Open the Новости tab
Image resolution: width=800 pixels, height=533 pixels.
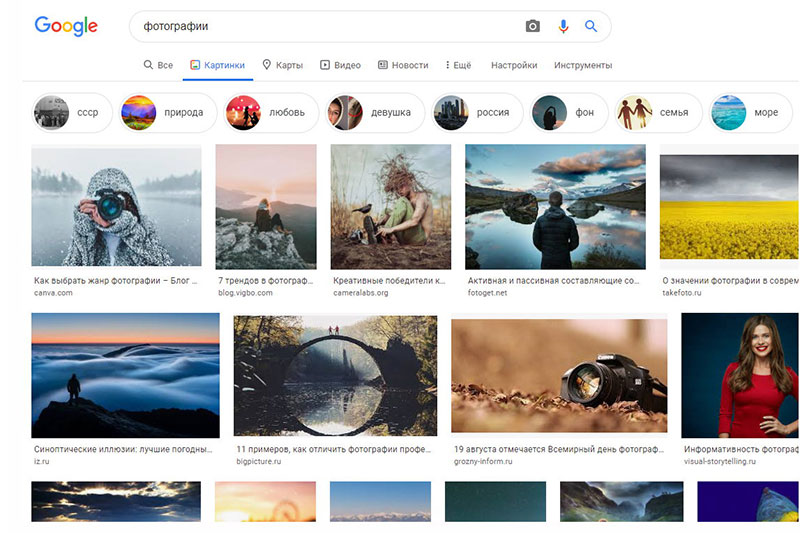(403, 65)
